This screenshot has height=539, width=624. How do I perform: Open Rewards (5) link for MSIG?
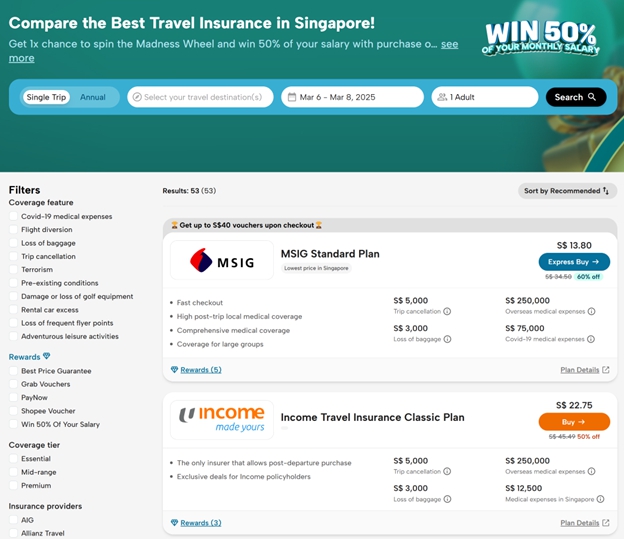coord(201,370)
